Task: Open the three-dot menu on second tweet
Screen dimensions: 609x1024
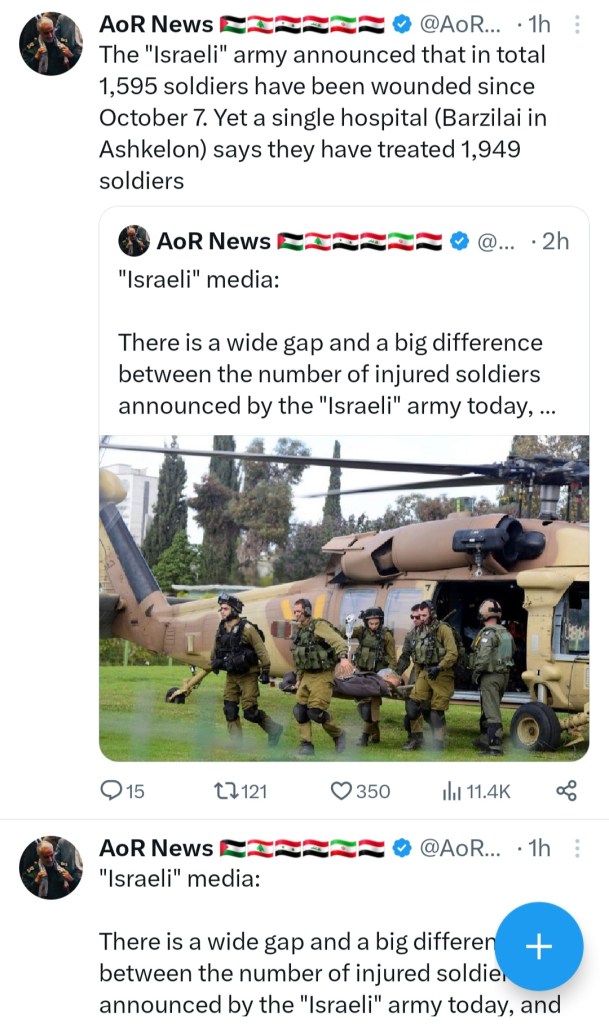Action: (577, 848)
